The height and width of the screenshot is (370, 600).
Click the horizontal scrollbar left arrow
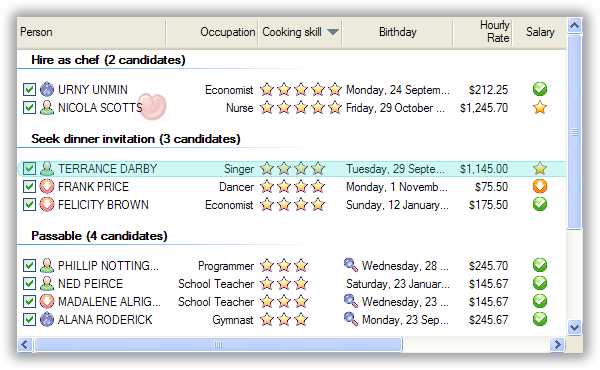click(24, 345)
